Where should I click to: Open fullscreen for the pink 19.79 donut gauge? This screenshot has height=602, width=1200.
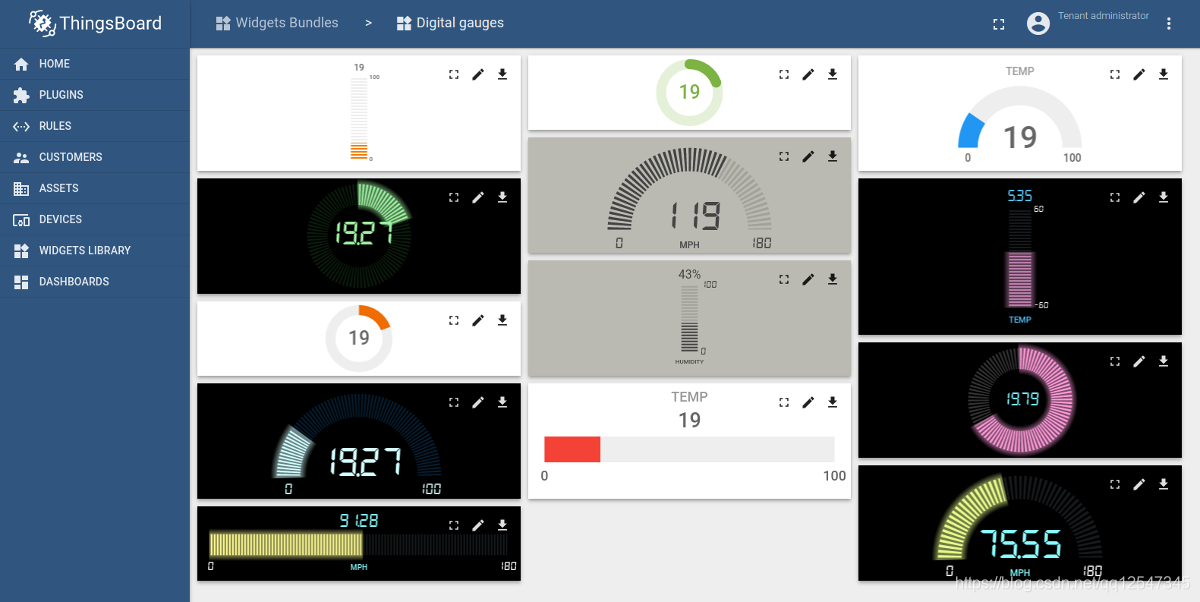(x=1114, y=361)
